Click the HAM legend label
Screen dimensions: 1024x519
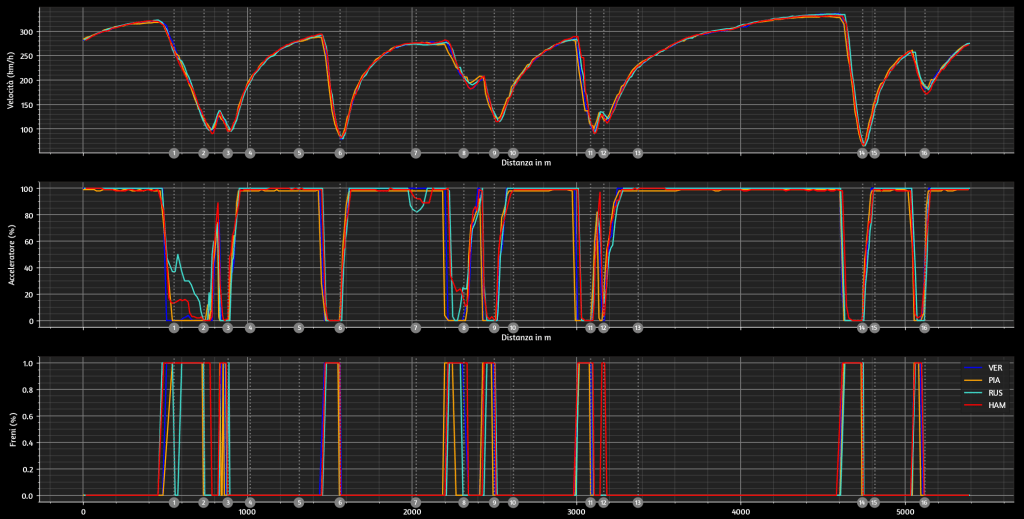tap(997, 405)
